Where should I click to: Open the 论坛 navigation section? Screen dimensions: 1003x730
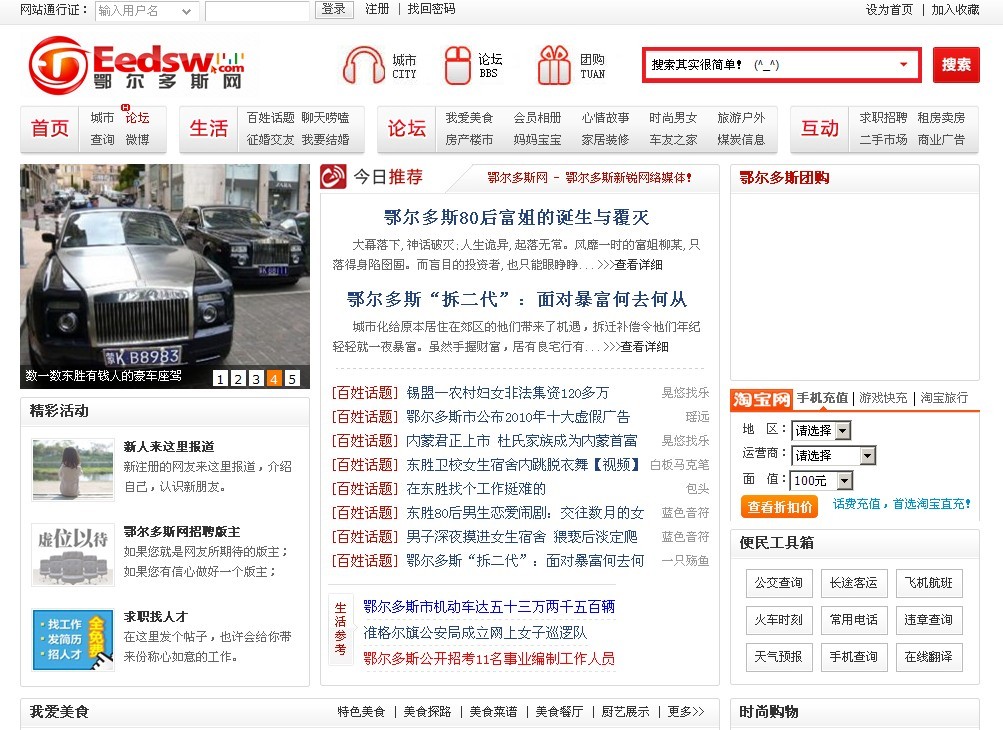(407, 129)
